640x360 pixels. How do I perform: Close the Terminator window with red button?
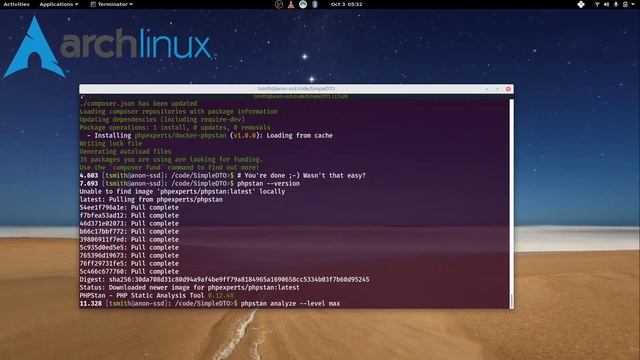coord(508,89)
